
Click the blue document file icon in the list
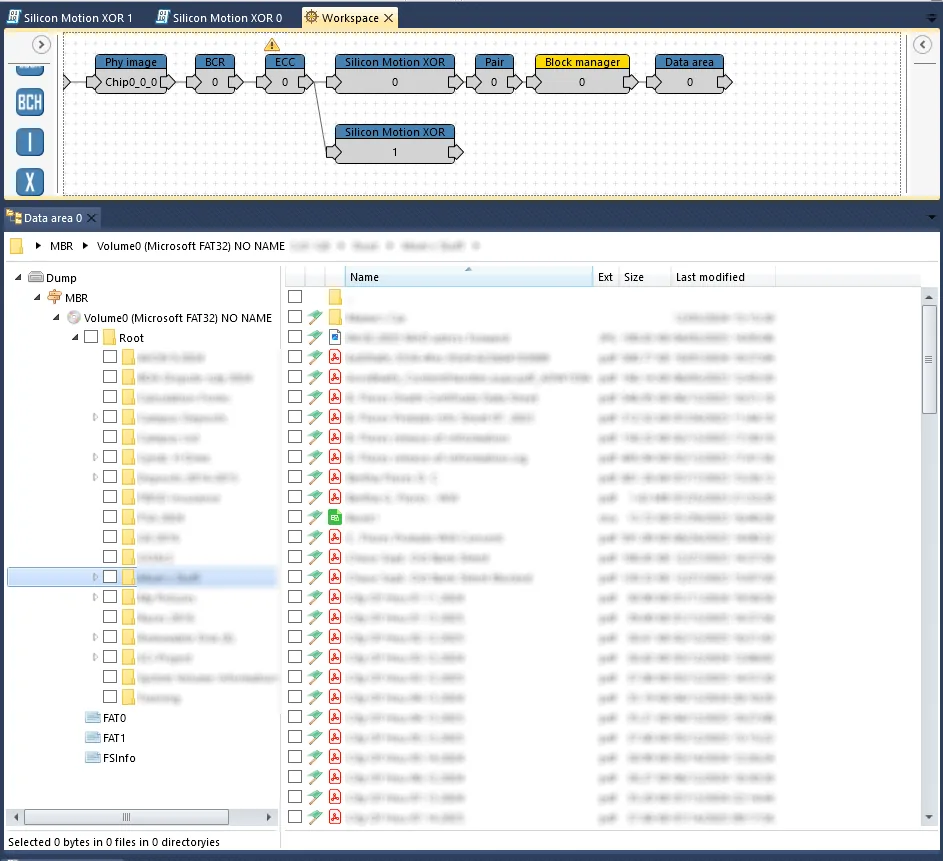tap(335, 337)
